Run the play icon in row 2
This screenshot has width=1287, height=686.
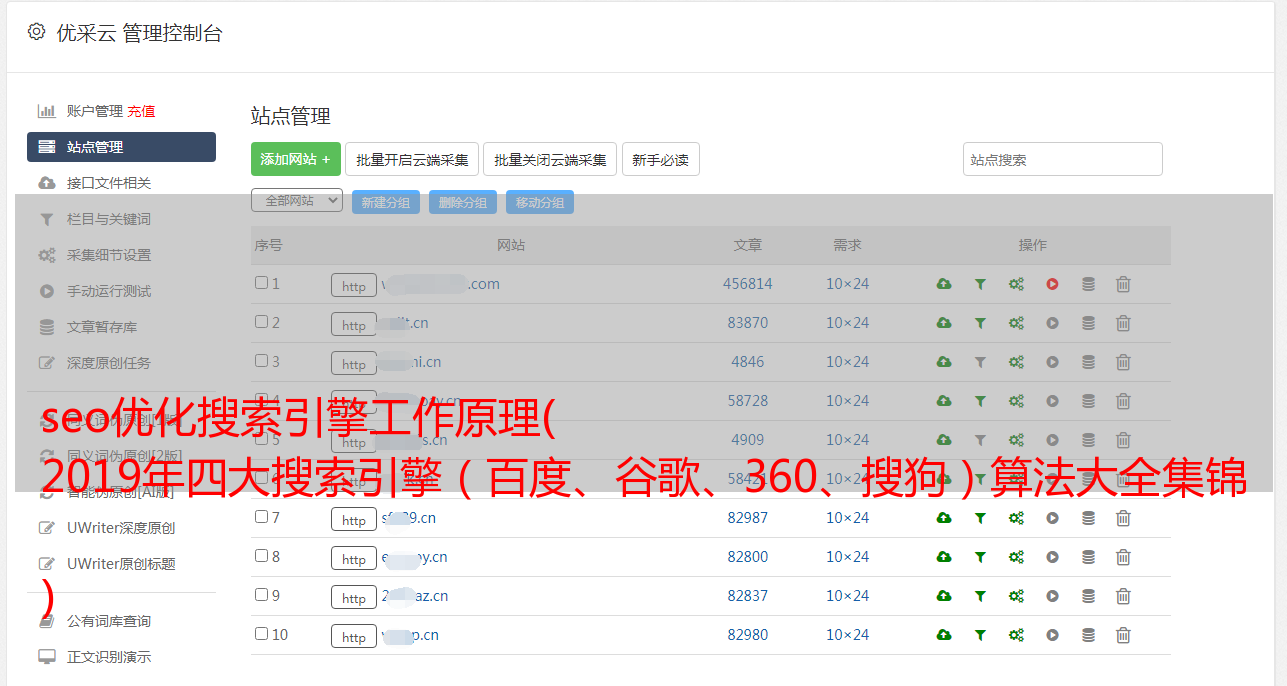tap(1052, 323)
